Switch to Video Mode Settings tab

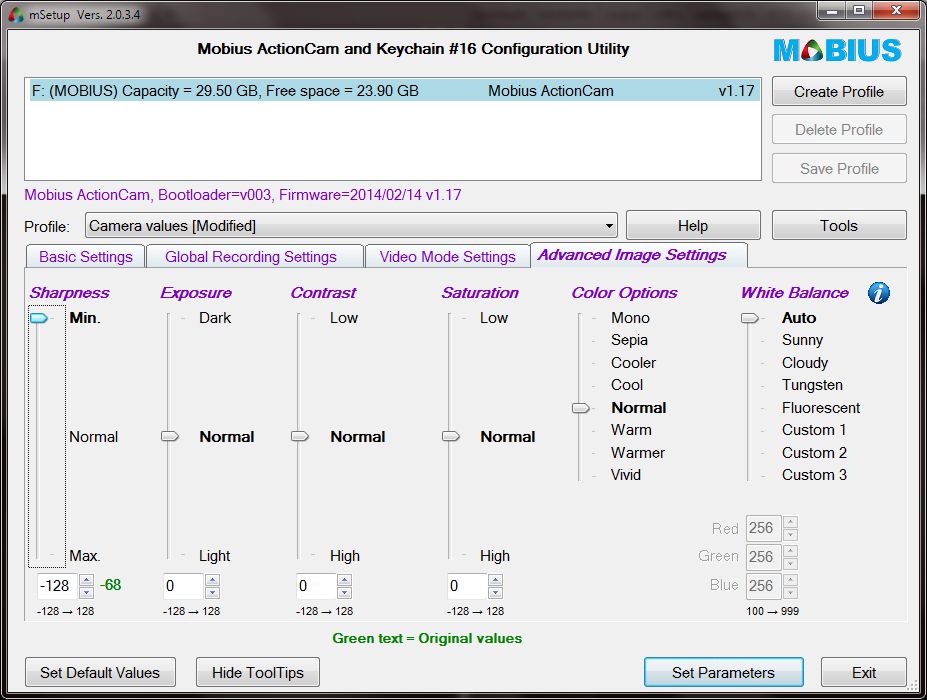click(x=448, y=257)
